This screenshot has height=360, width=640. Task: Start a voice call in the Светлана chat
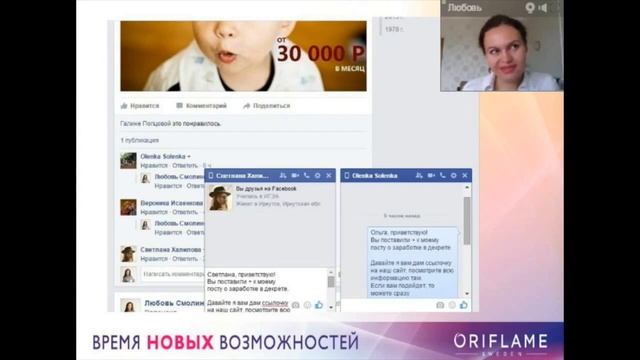tap(307, 176)
